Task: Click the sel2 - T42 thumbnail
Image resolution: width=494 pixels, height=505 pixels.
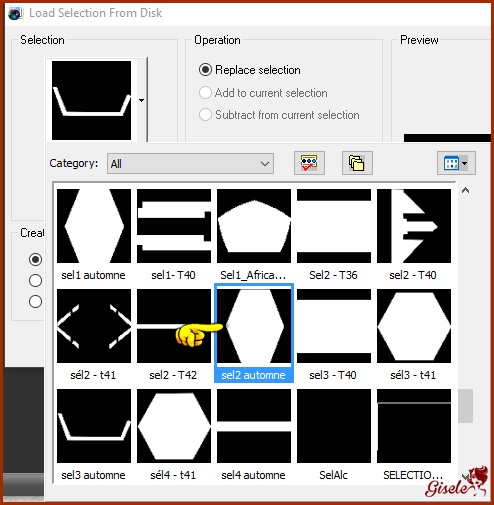Action: (x=174, y=326)
